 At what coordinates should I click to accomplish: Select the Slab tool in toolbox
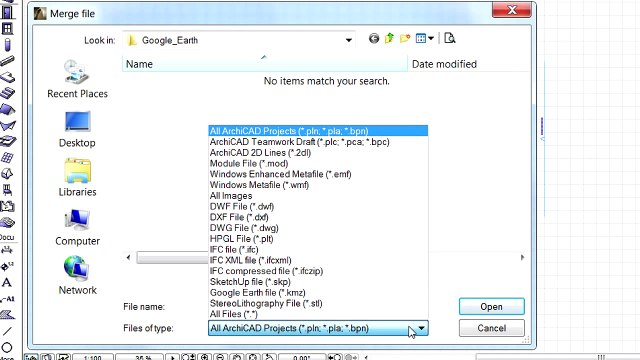point(7,77)
